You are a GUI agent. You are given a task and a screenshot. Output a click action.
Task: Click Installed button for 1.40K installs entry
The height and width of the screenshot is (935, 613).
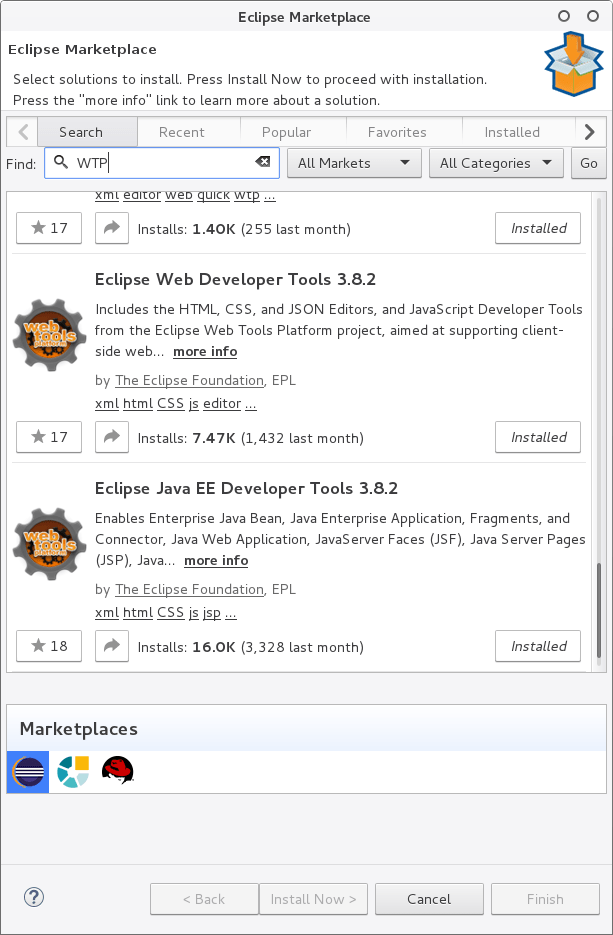(x=538, y=228)
